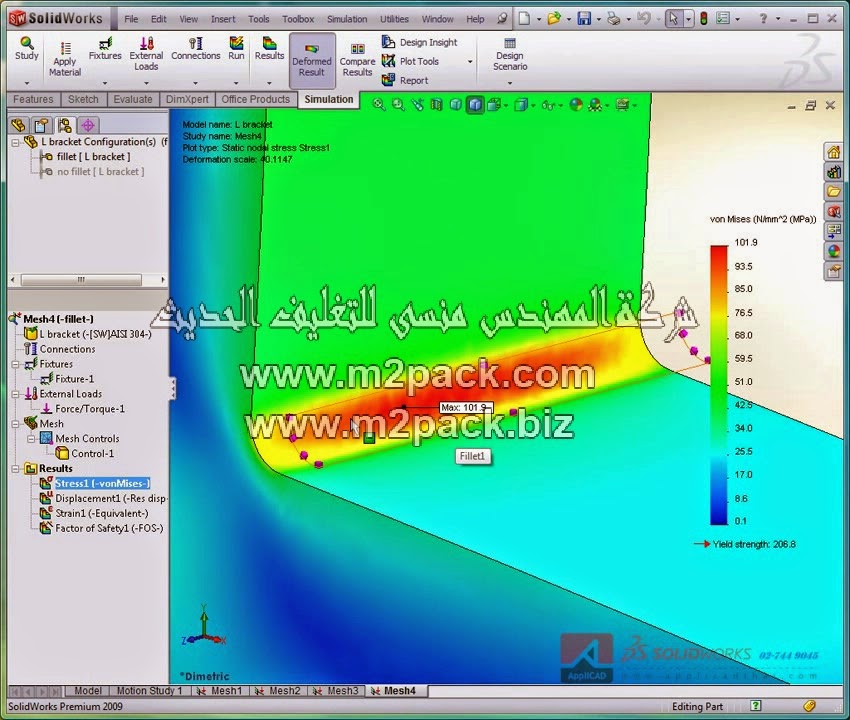Click the von Mises color legend bar

pos(719,385)
